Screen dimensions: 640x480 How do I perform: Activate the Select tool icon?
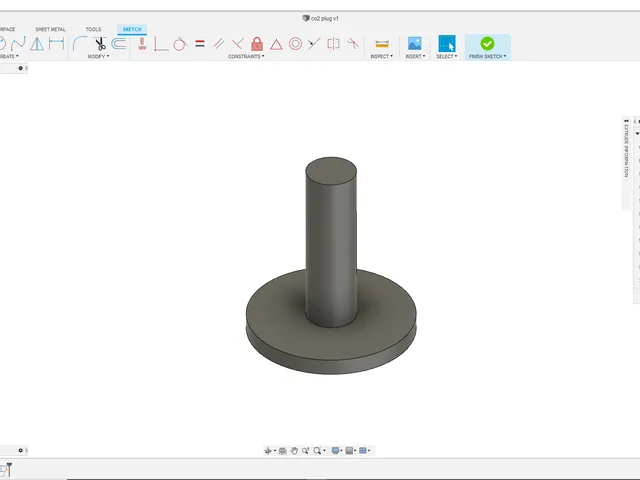click(447, 43)
